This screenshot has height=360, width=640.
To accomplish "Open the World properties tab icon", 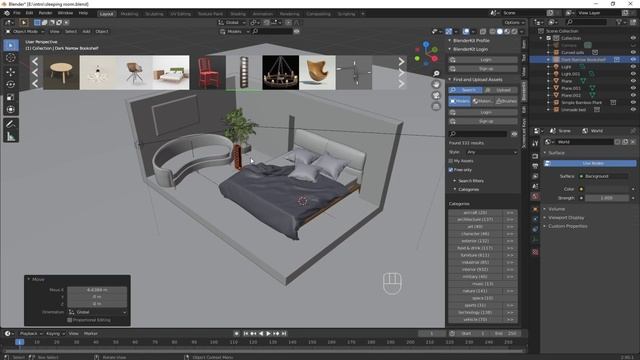I will 535,196.
